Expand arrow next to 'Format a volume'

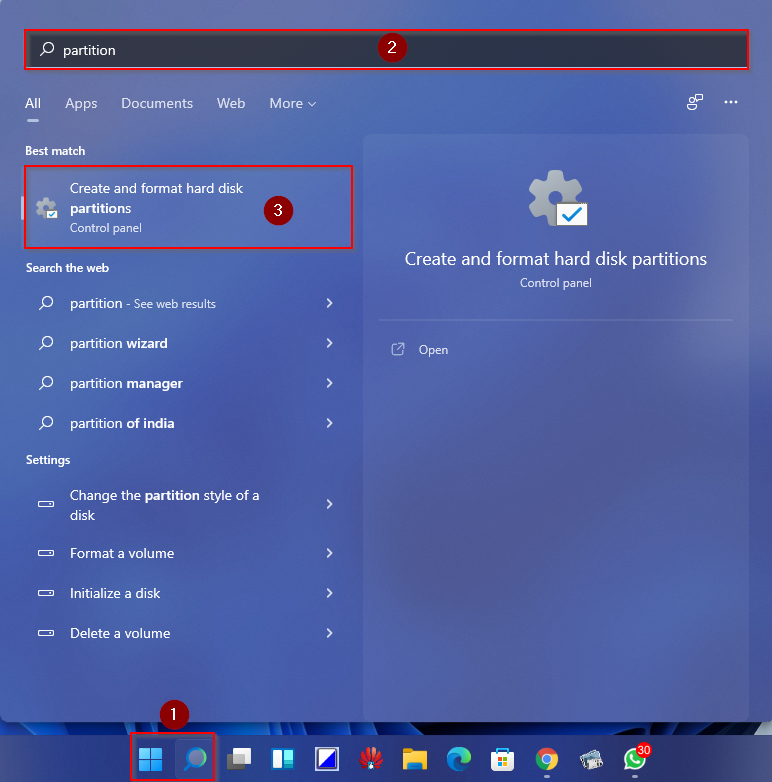pyautogui.click(x=329, y=553)
